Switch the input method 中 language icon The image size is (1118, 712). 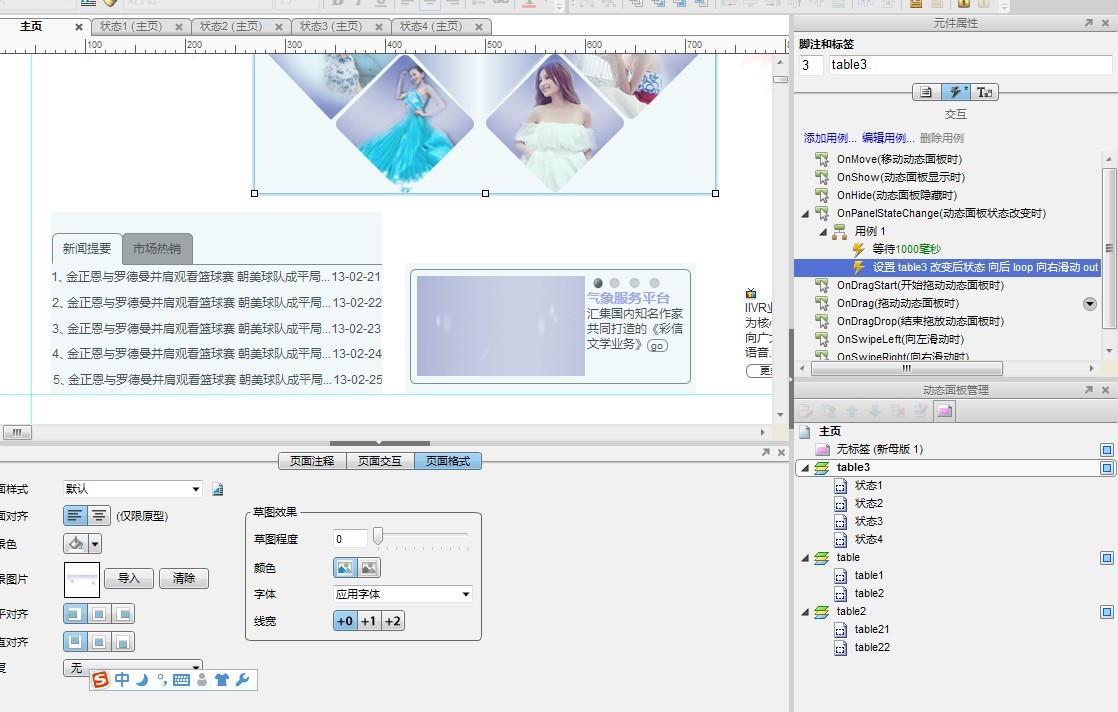coord(122,680)
